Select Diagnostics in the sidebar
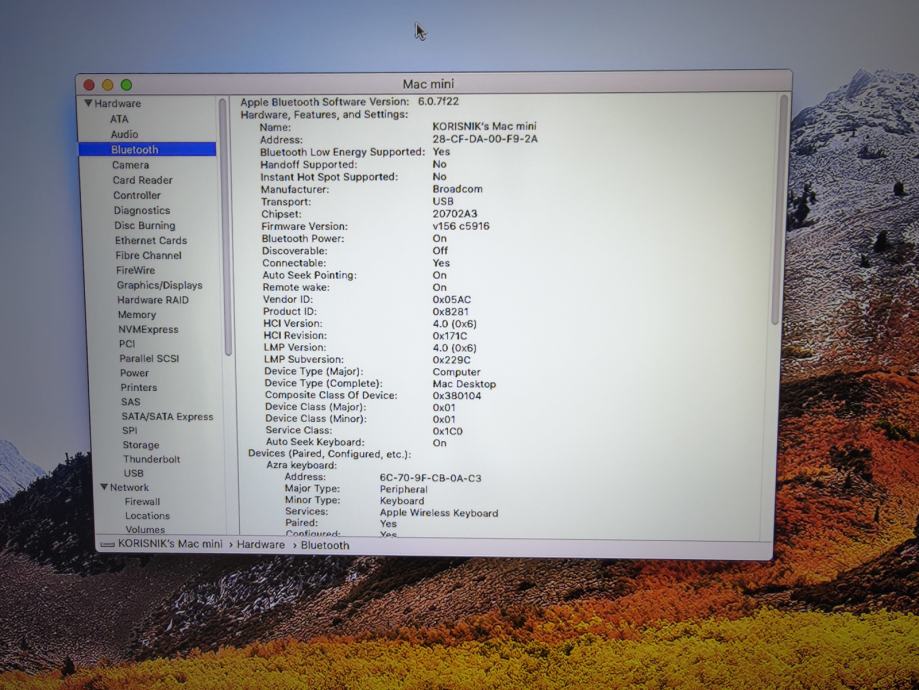Image resolution: width=919 pixels, height=690 pixels. coord(142,210)
